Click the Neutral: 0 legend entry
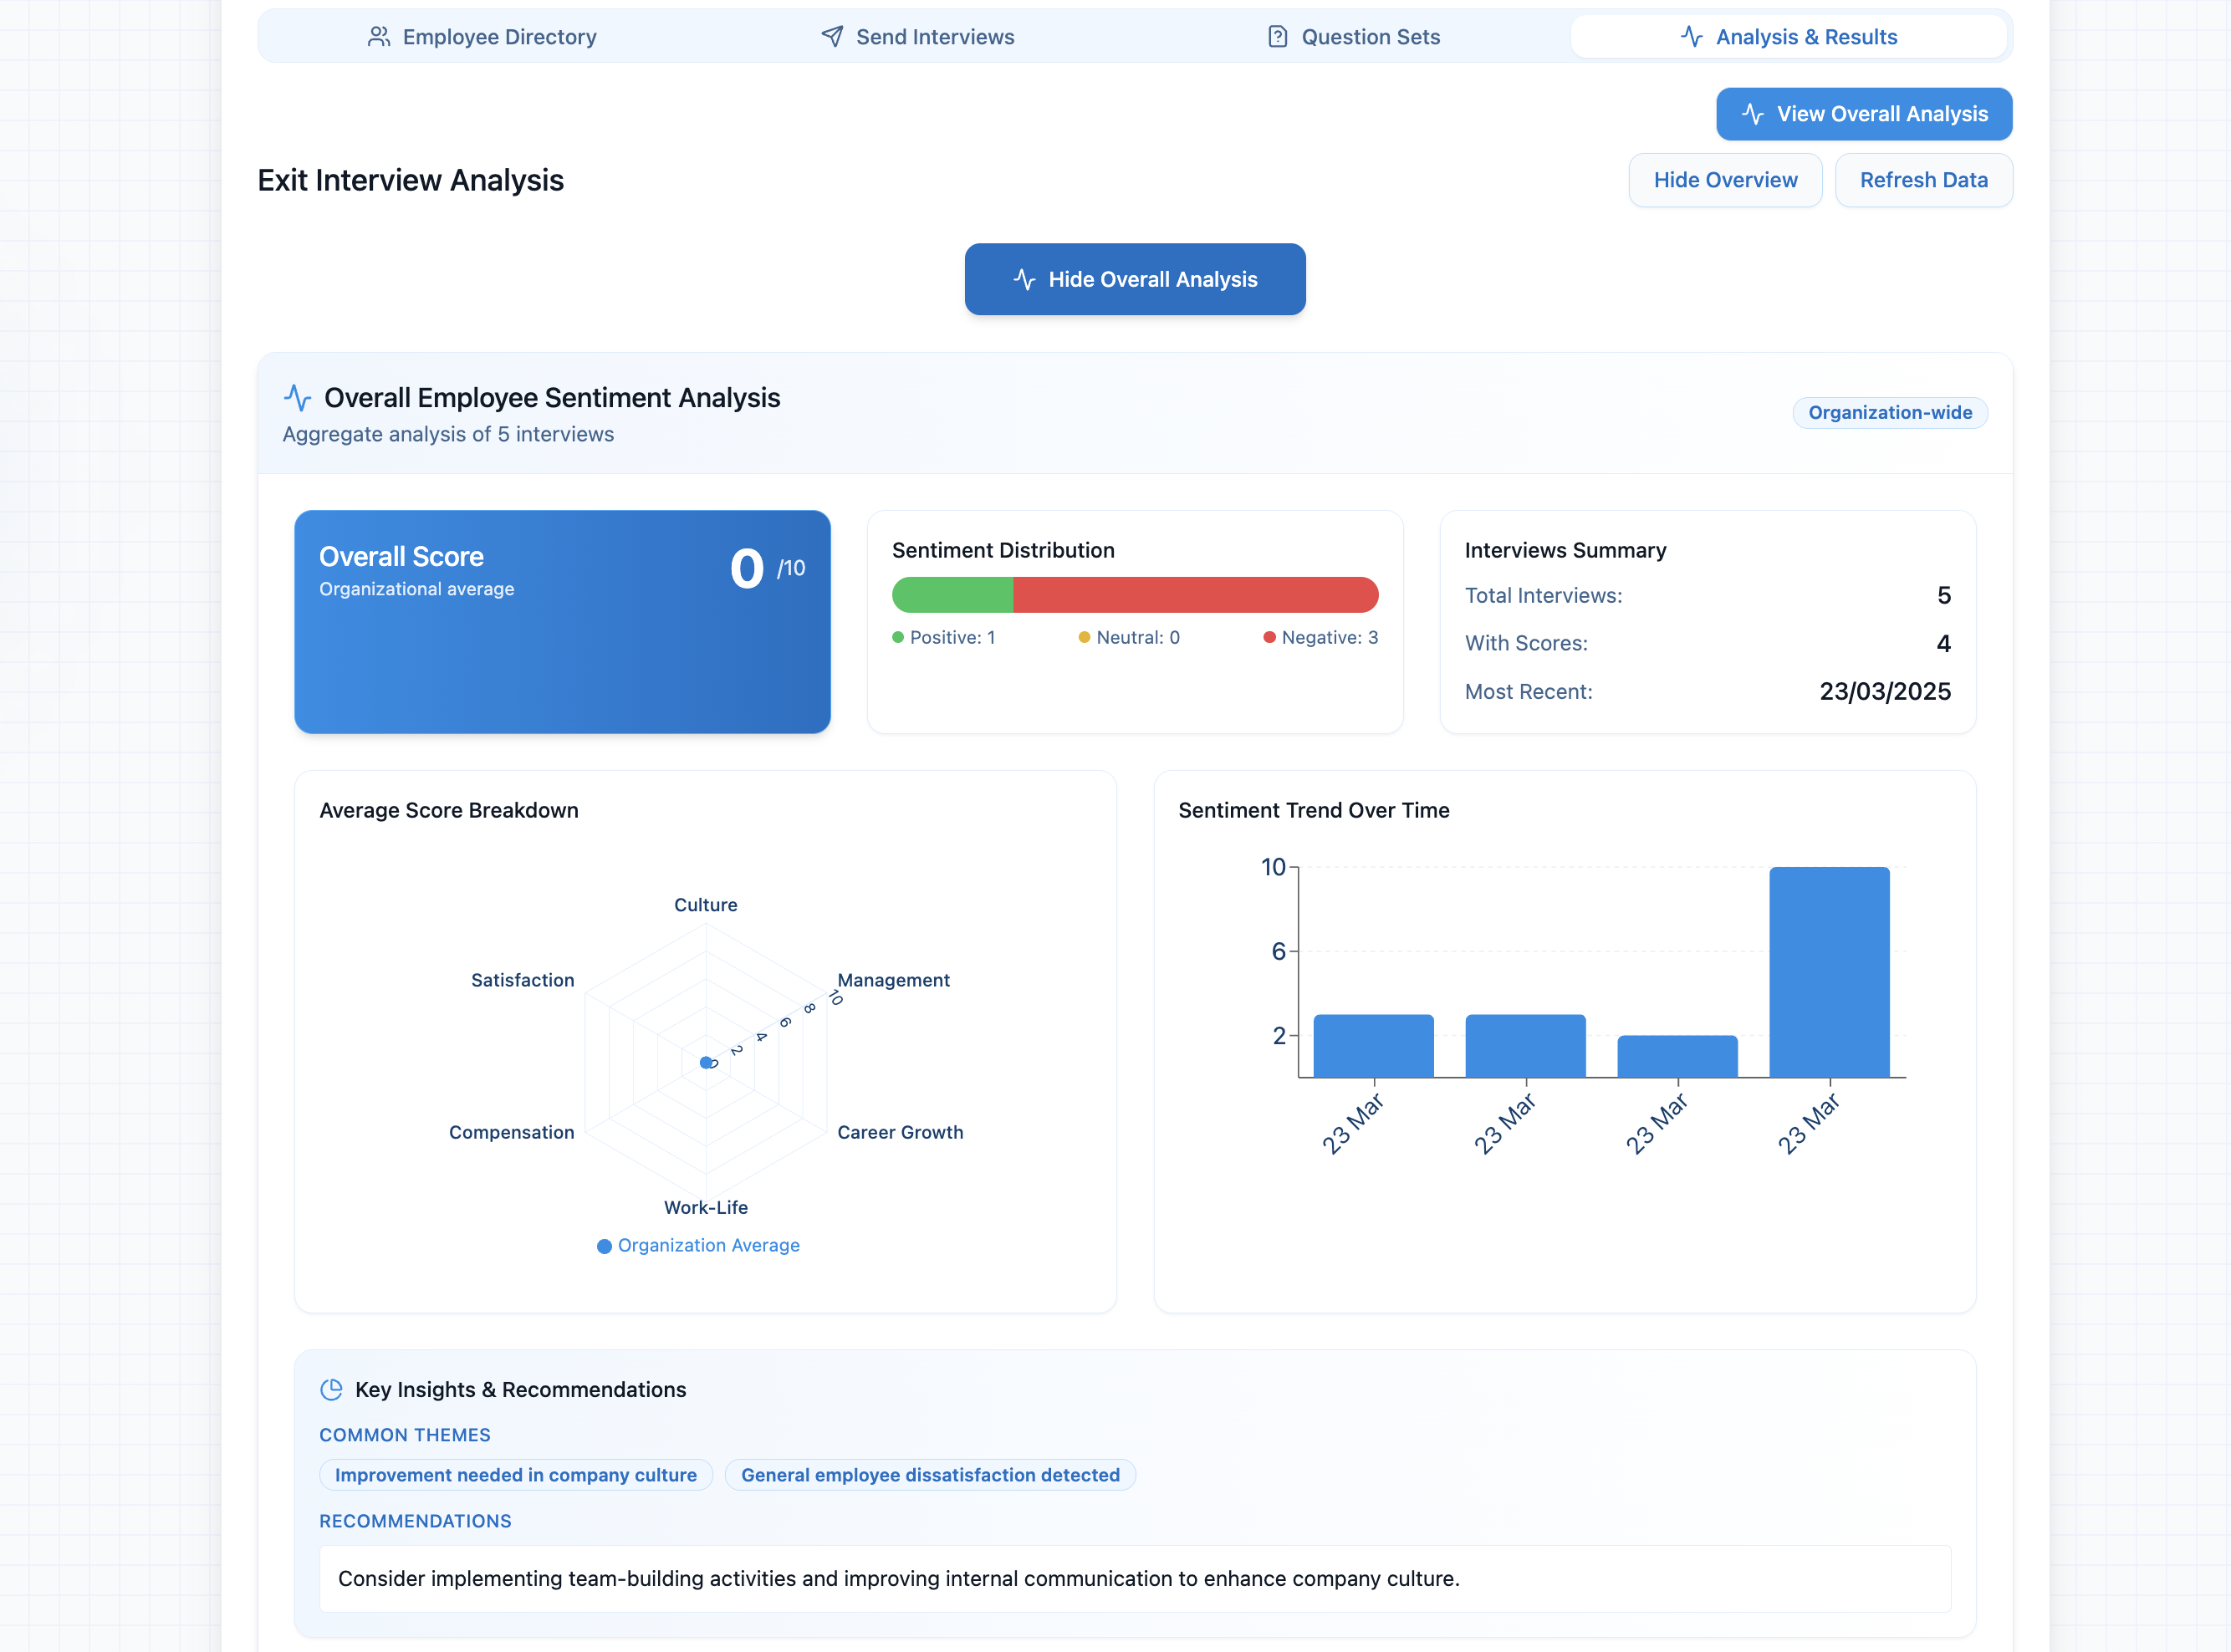This screenshot has width=2231, height=1652. [x=1129, y=638]
